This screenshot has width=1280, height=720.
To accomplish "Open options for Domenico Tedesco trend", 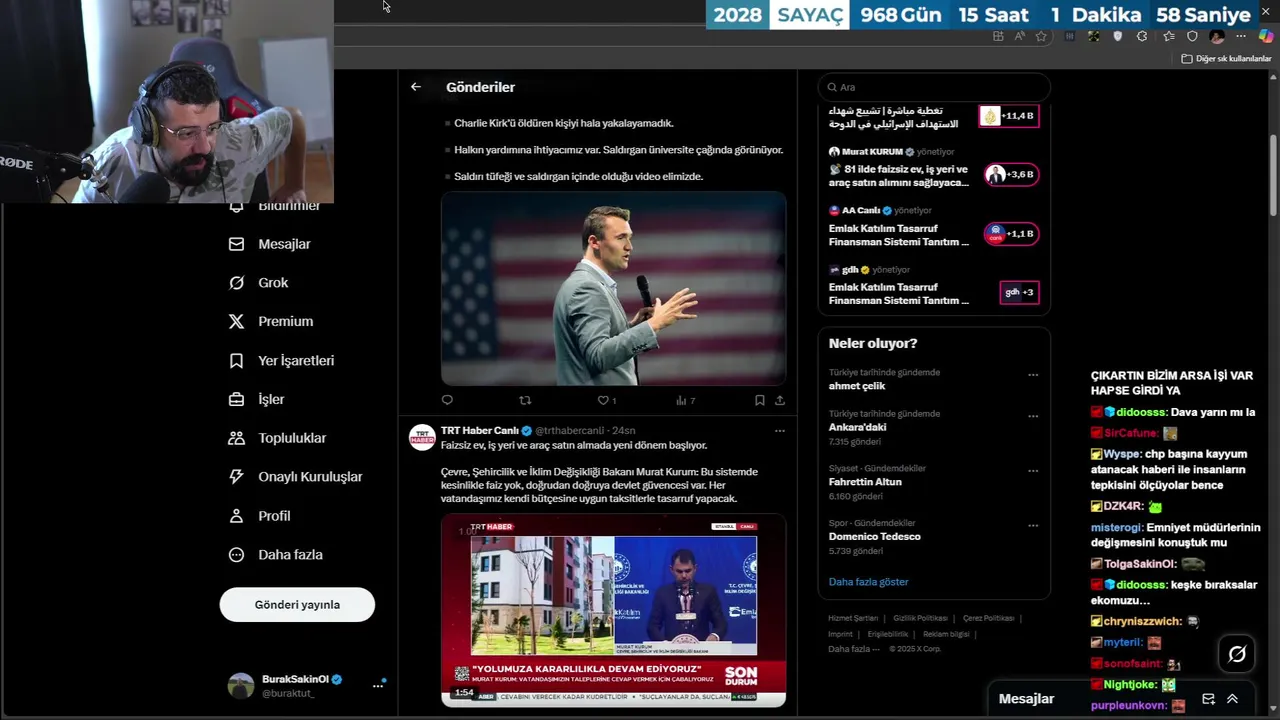I will coord(1033,526).
